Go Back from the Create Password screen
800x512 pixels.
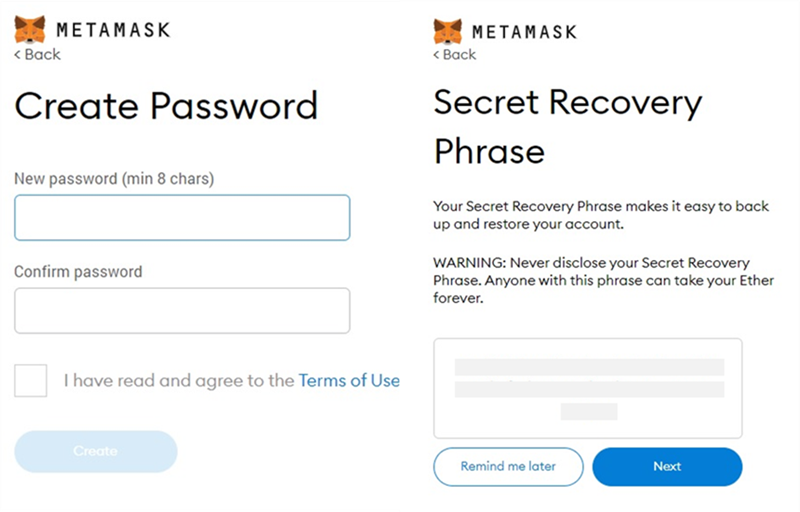coord(37,55)
